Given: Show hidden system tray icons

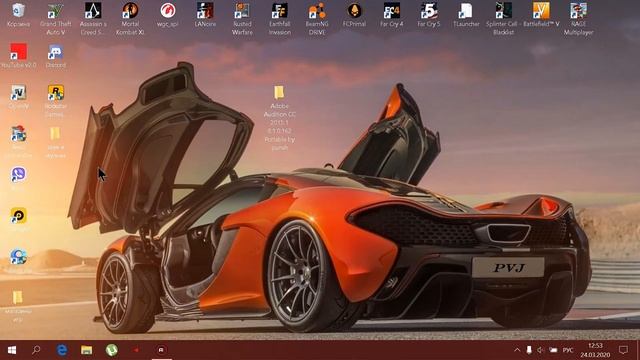Looking at the screenshot, I should 517,350.
